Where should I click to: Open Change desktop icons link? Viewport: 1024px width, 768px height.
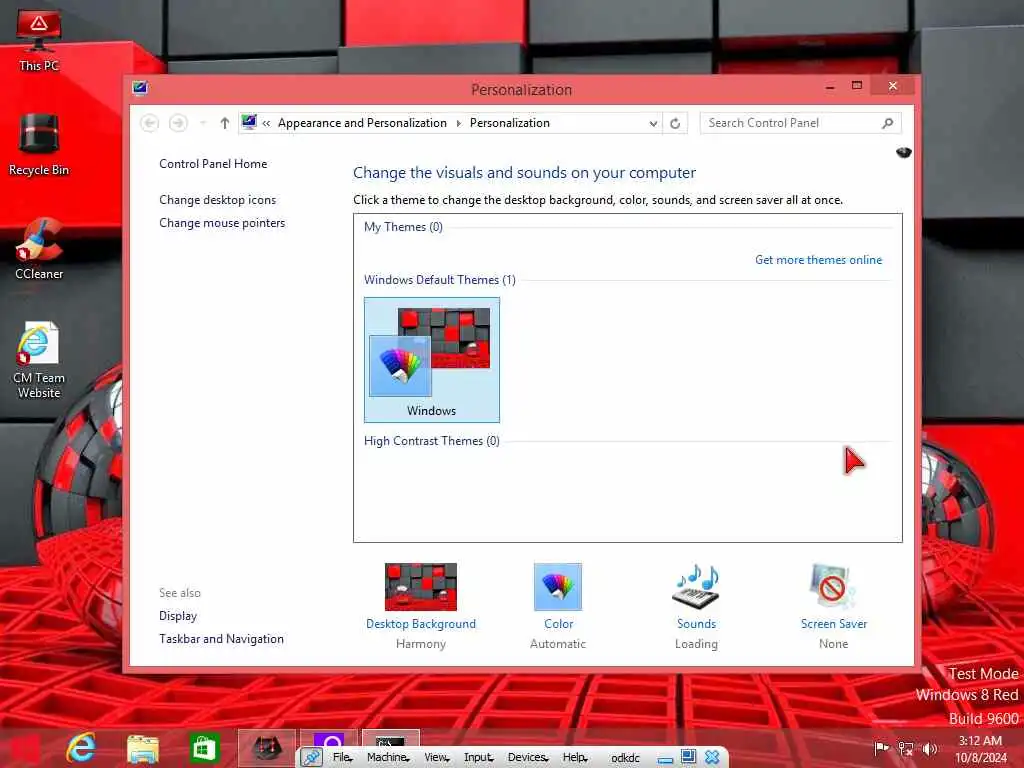217,200
